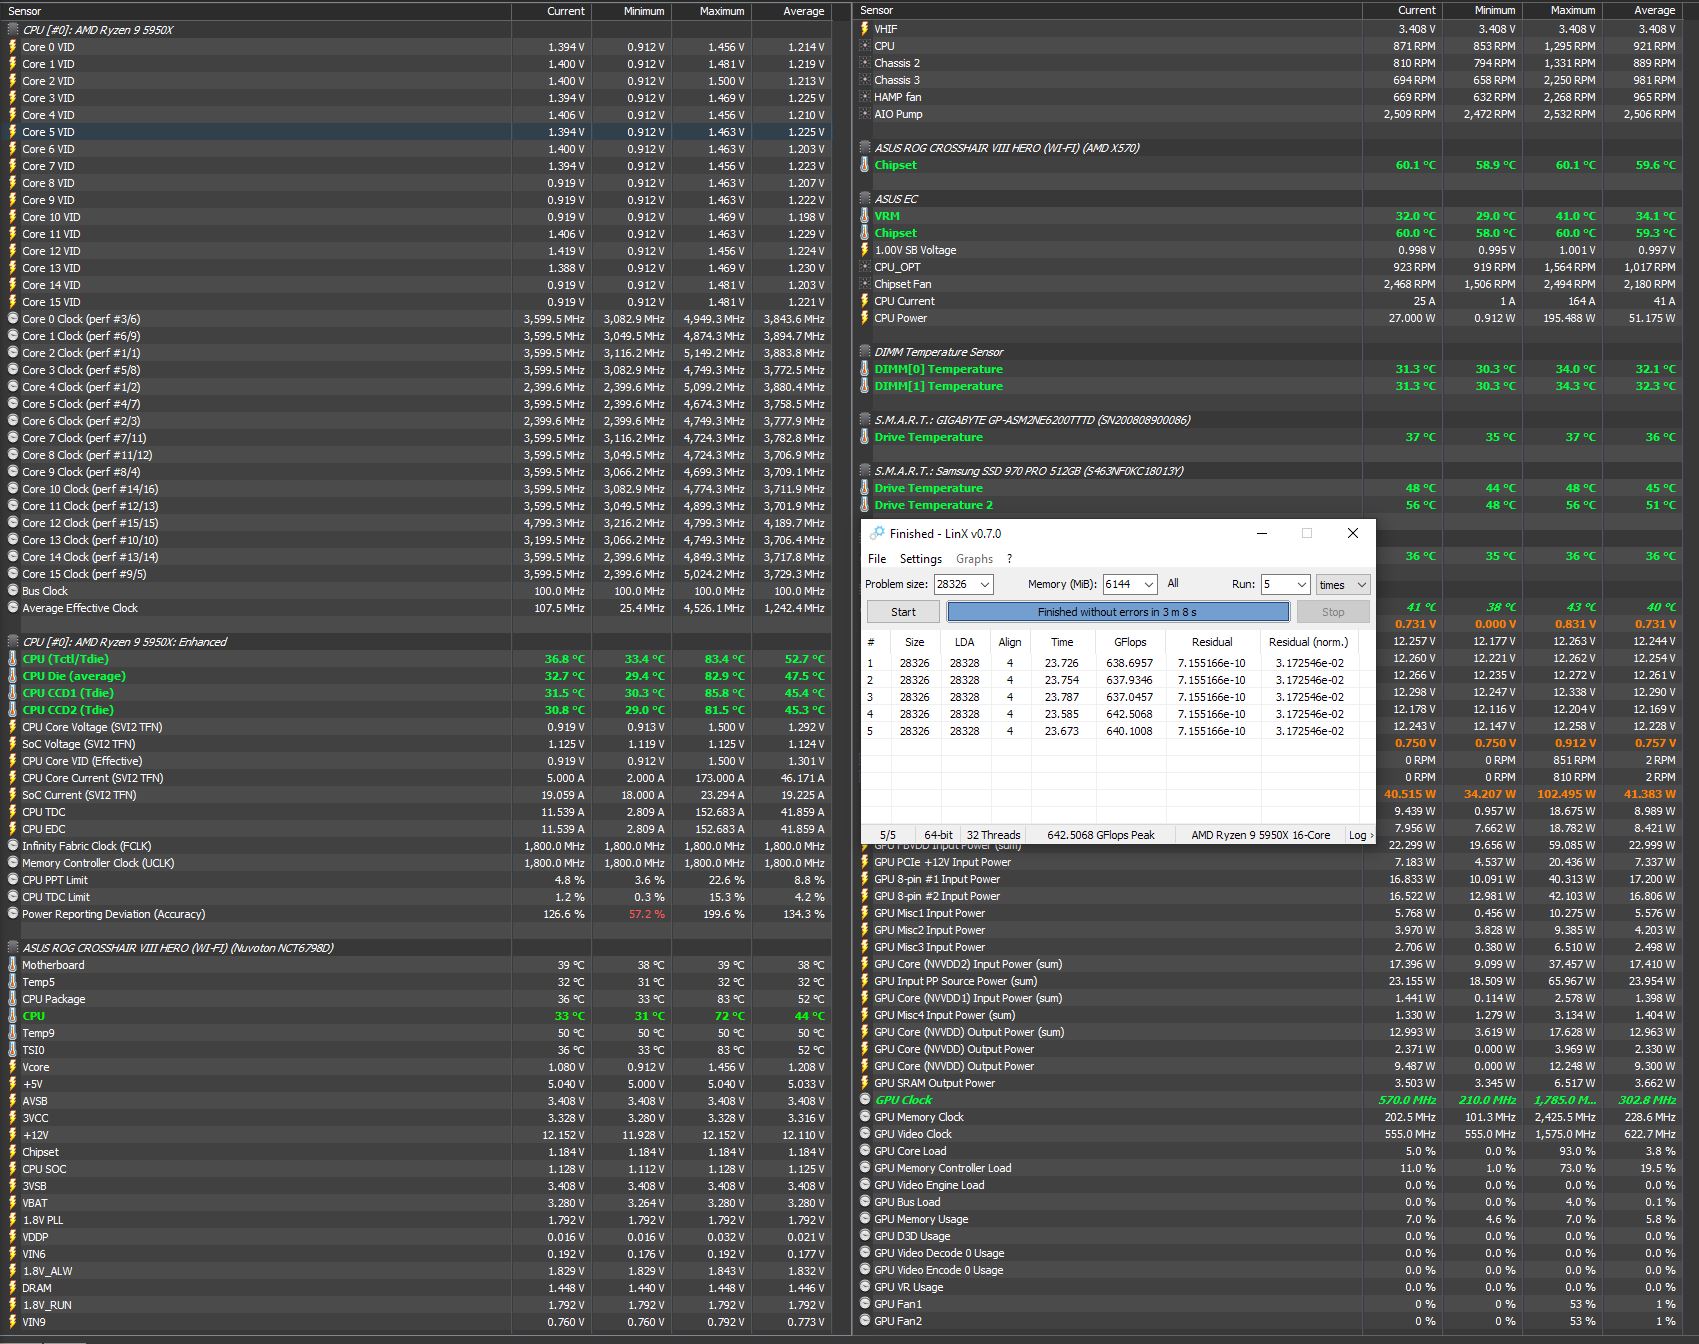Click the icon beside Power Reporting Deviation (Accuracy)
The image size is (1699, 1344).
click(13, 914)
